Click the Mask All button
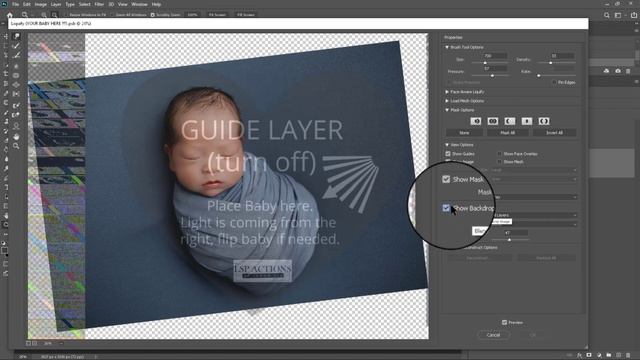This screenshot has height=360, width=640. 508,133
